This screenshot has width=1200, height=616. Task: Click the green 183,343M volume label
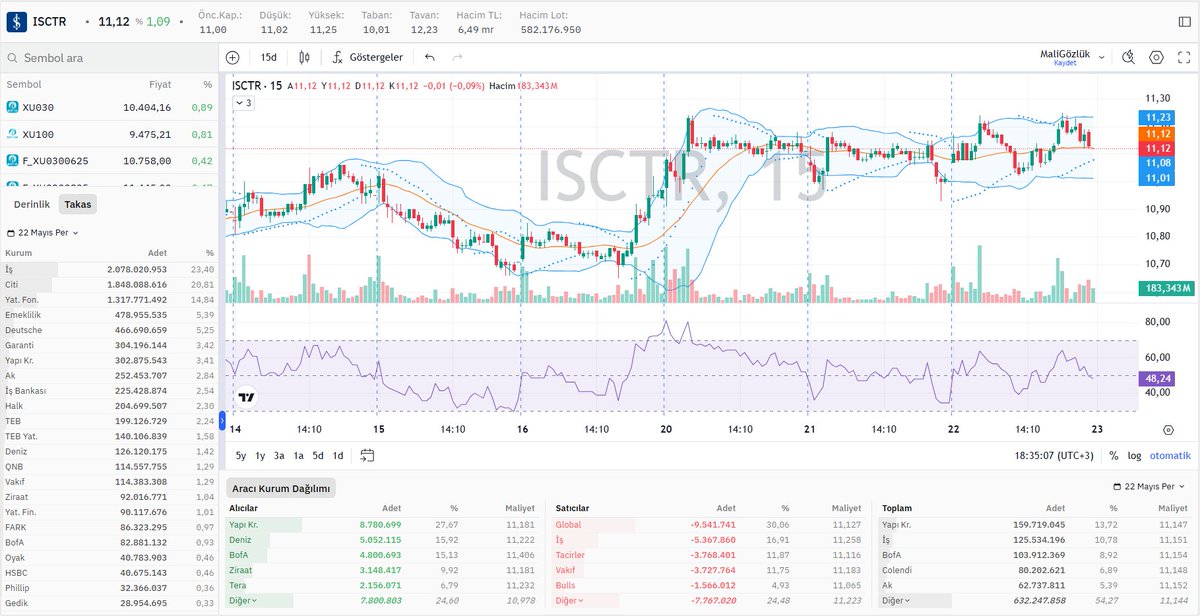(1167, 288)
